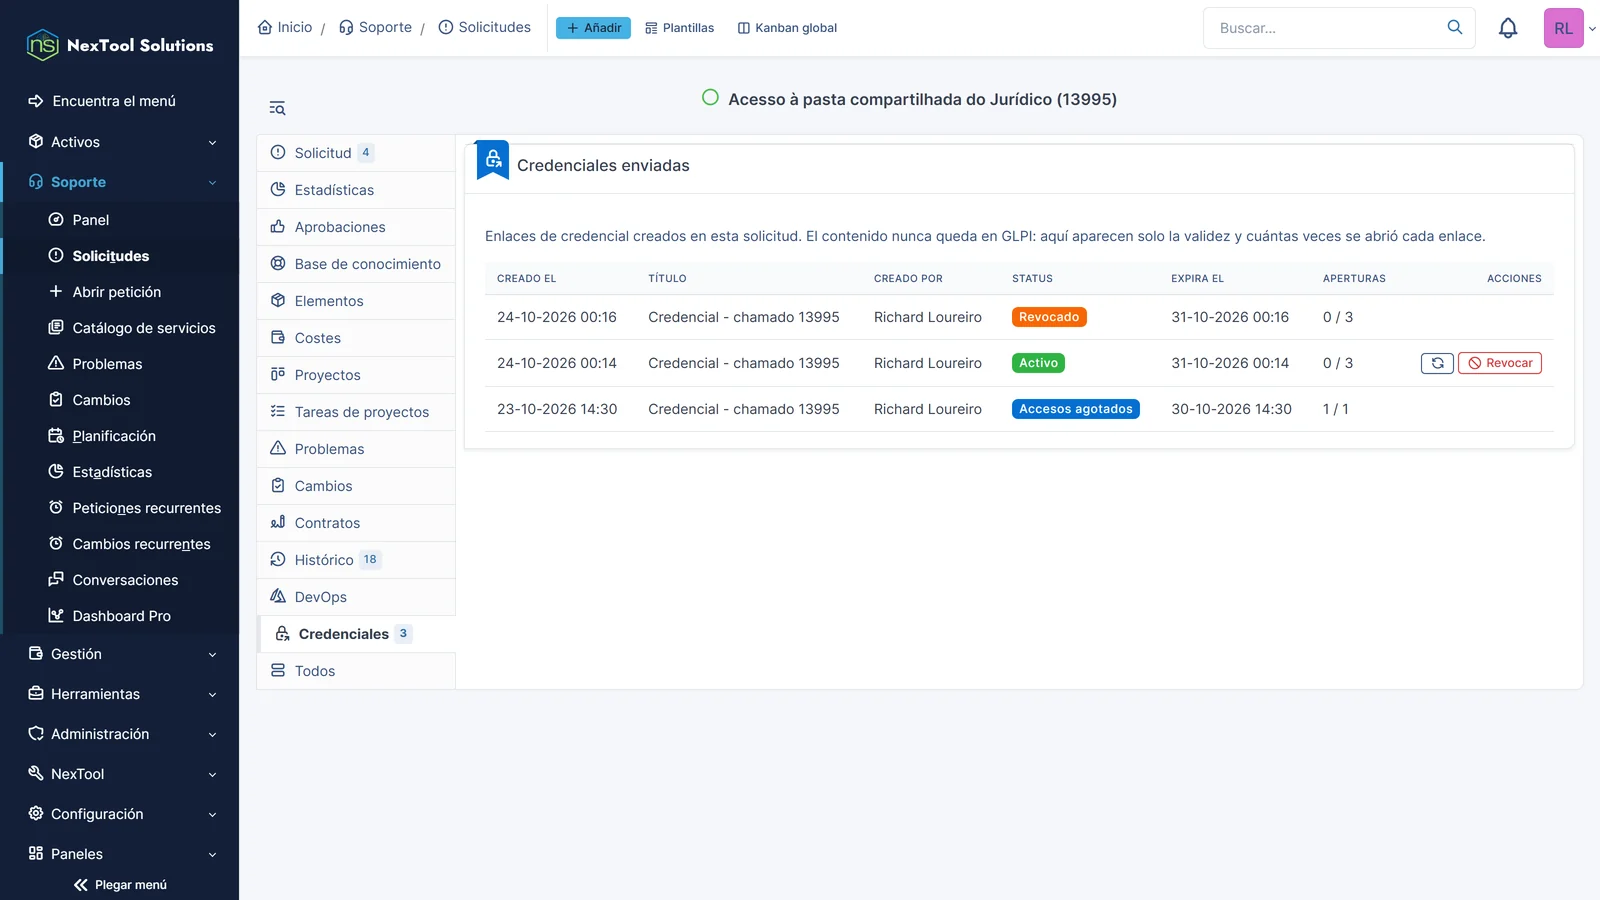This screenshot has height=900, width=1600.
Task: Open the DevOps tab
Action: pyautogui.click(x=356, y=597)
